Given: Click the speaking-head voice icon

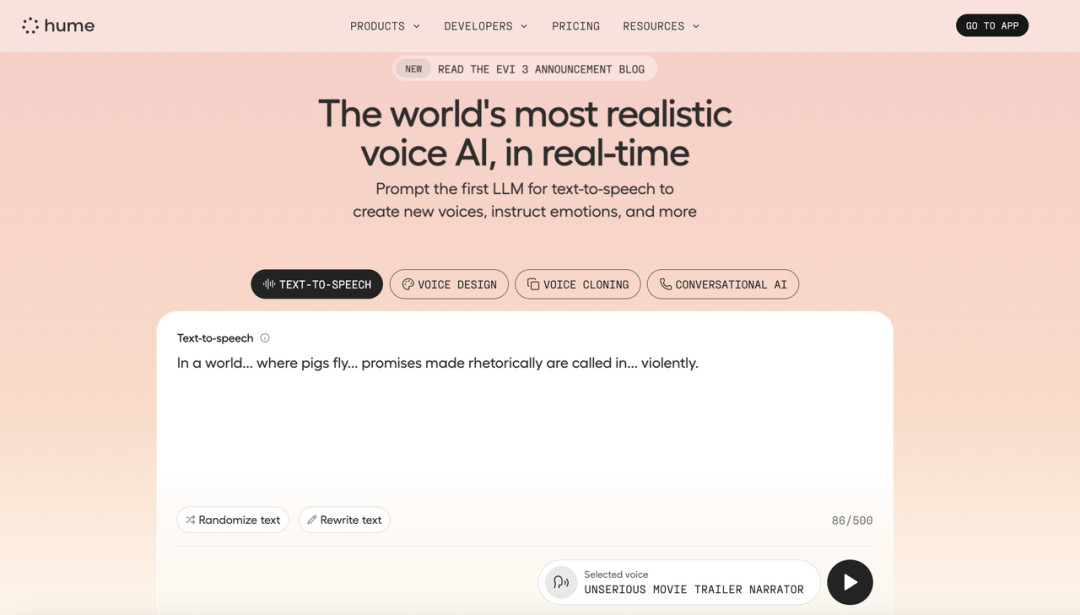Looking at the screenshot, I should click(561, 583).
